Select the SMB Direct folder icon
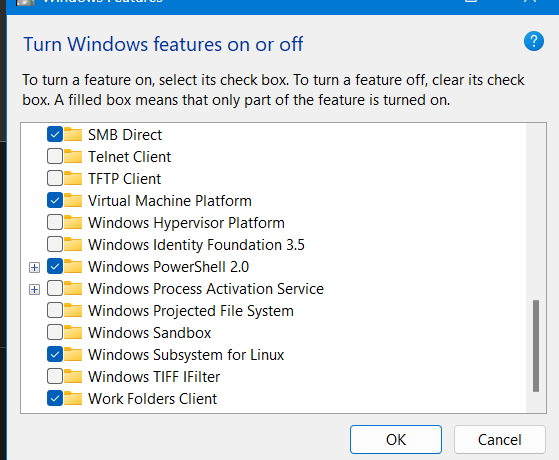Screen dimensions: 559x460 click(73, 134)
